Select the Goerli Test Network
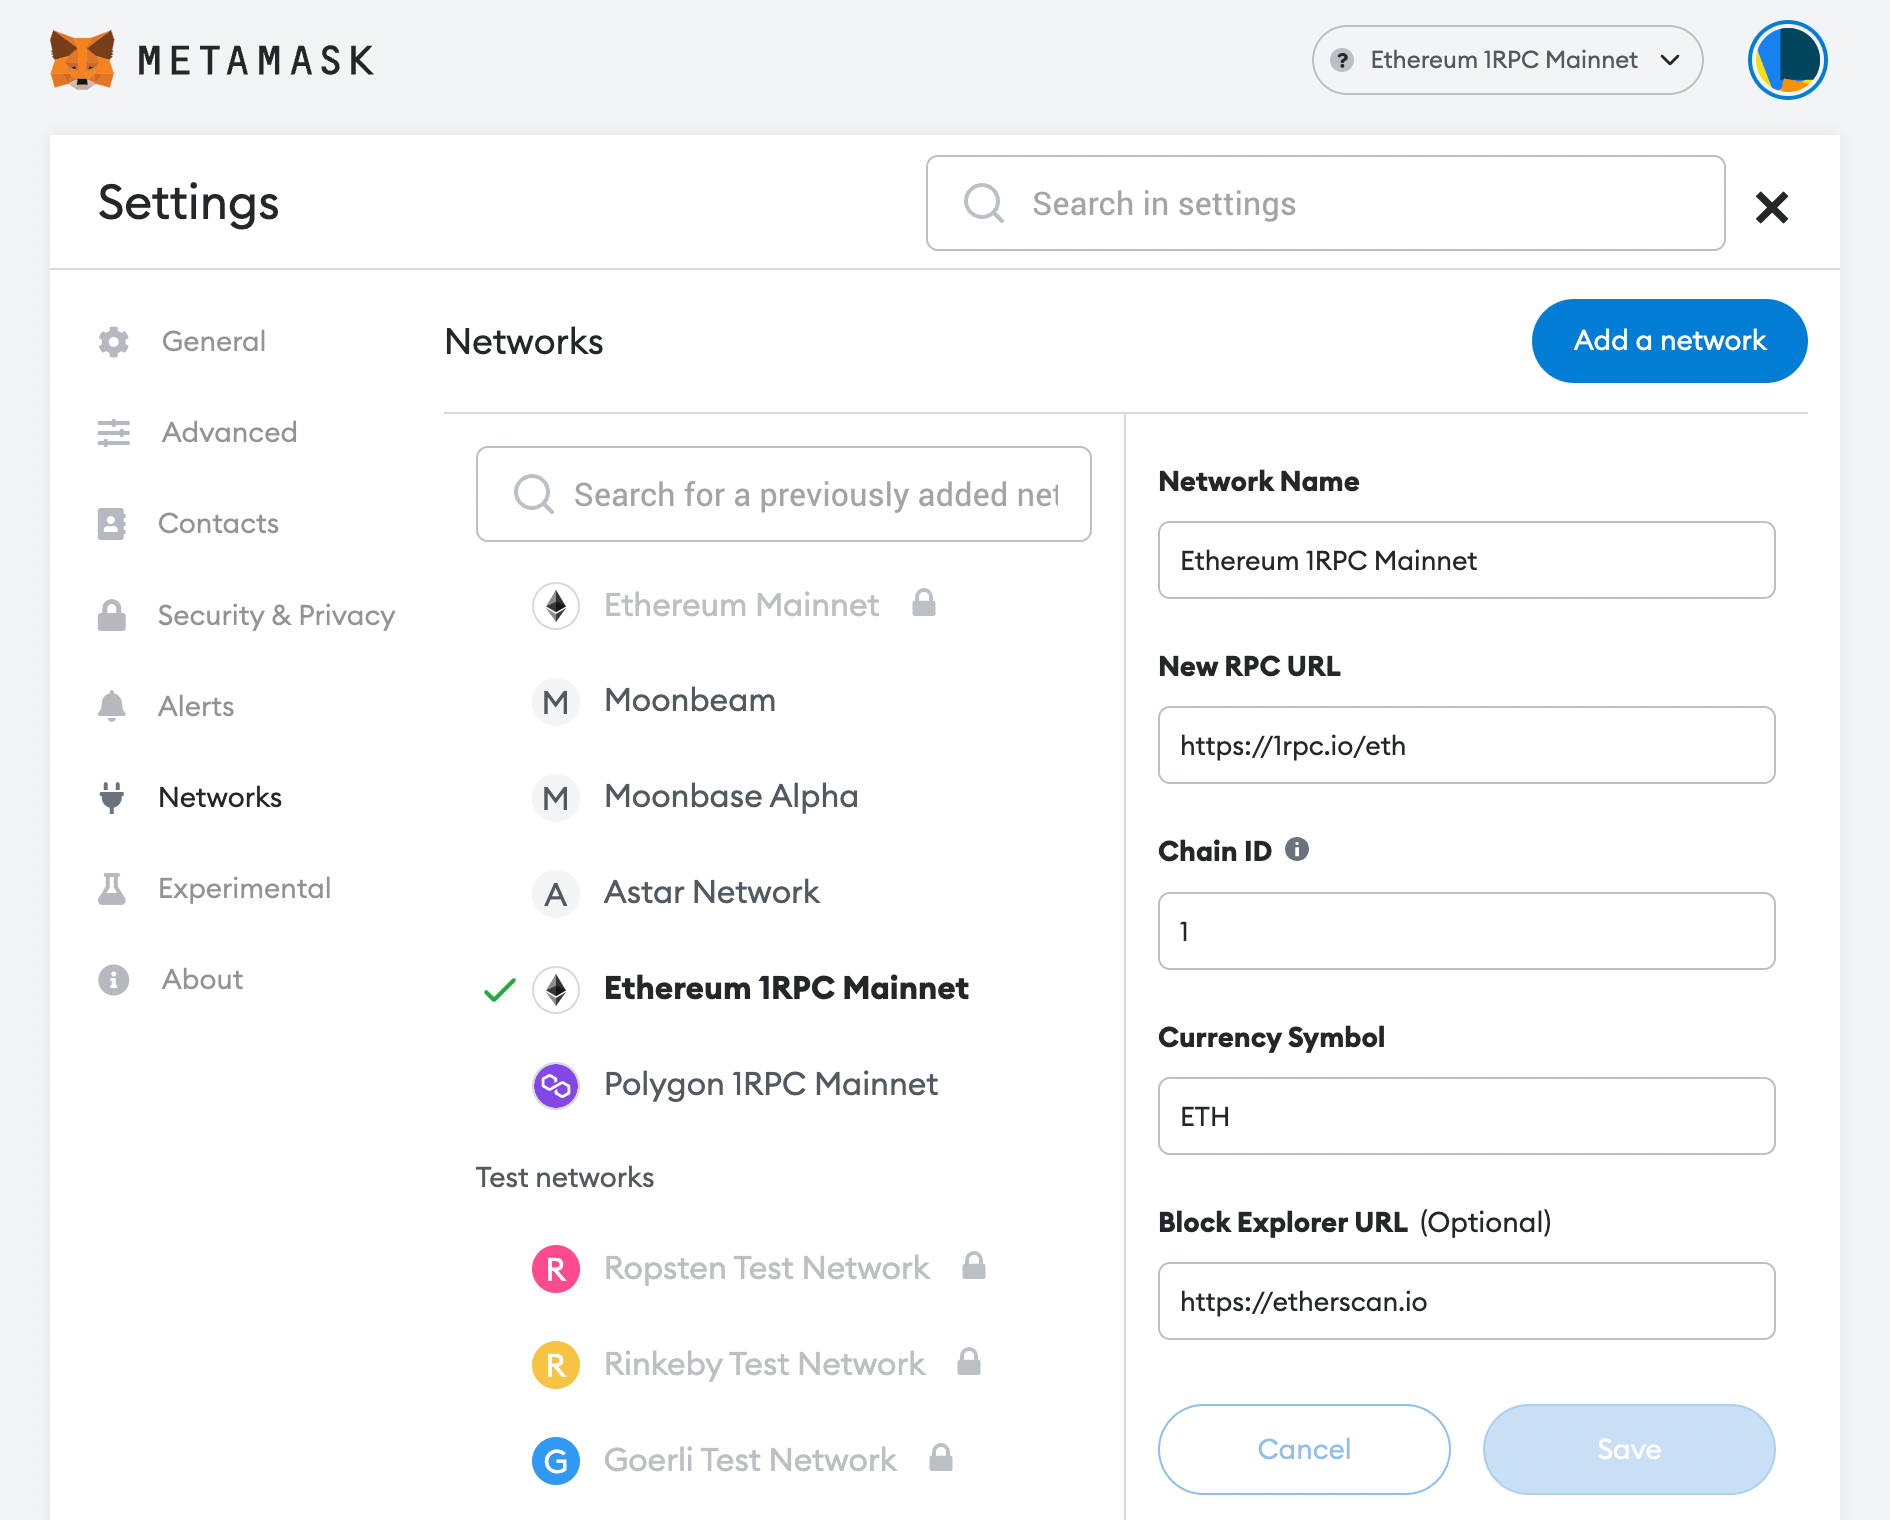Viewport: 1890px width, 1520px height. 750,1460
